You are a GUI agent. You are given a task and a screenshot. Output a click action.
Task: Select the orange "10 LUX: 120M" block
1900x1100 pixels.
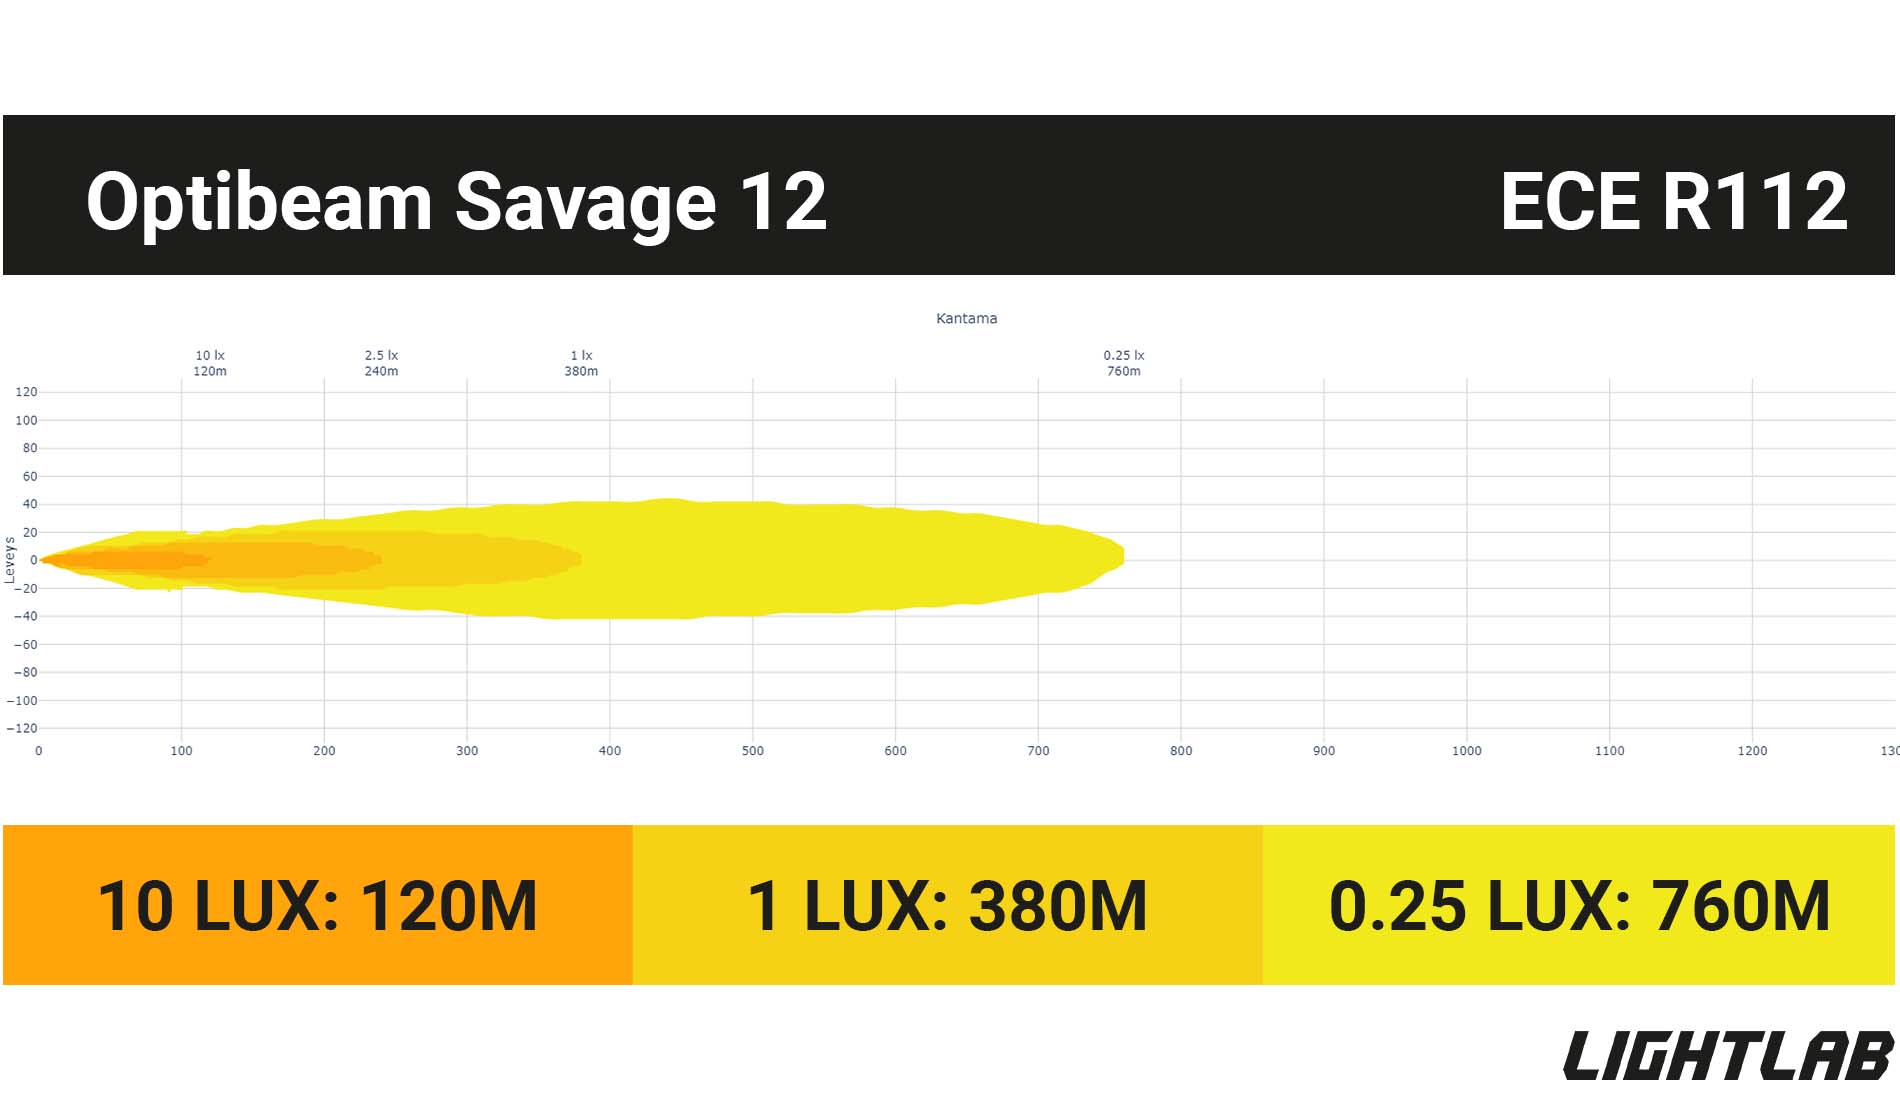tap(318, 905)
